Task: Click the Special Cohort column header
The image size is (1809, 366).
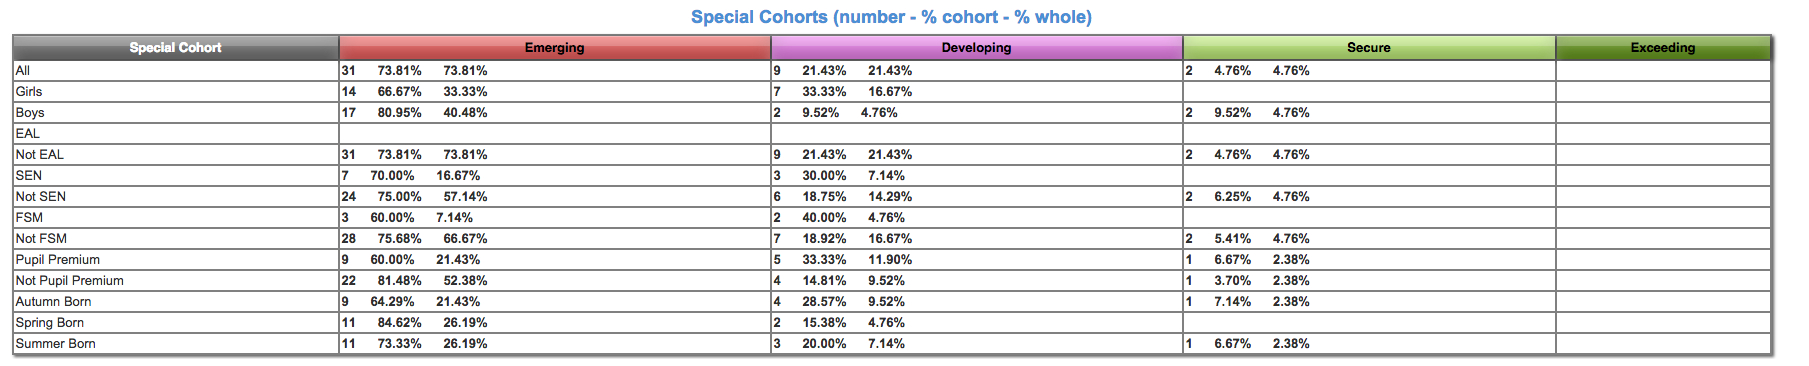Action: (176, 47)
